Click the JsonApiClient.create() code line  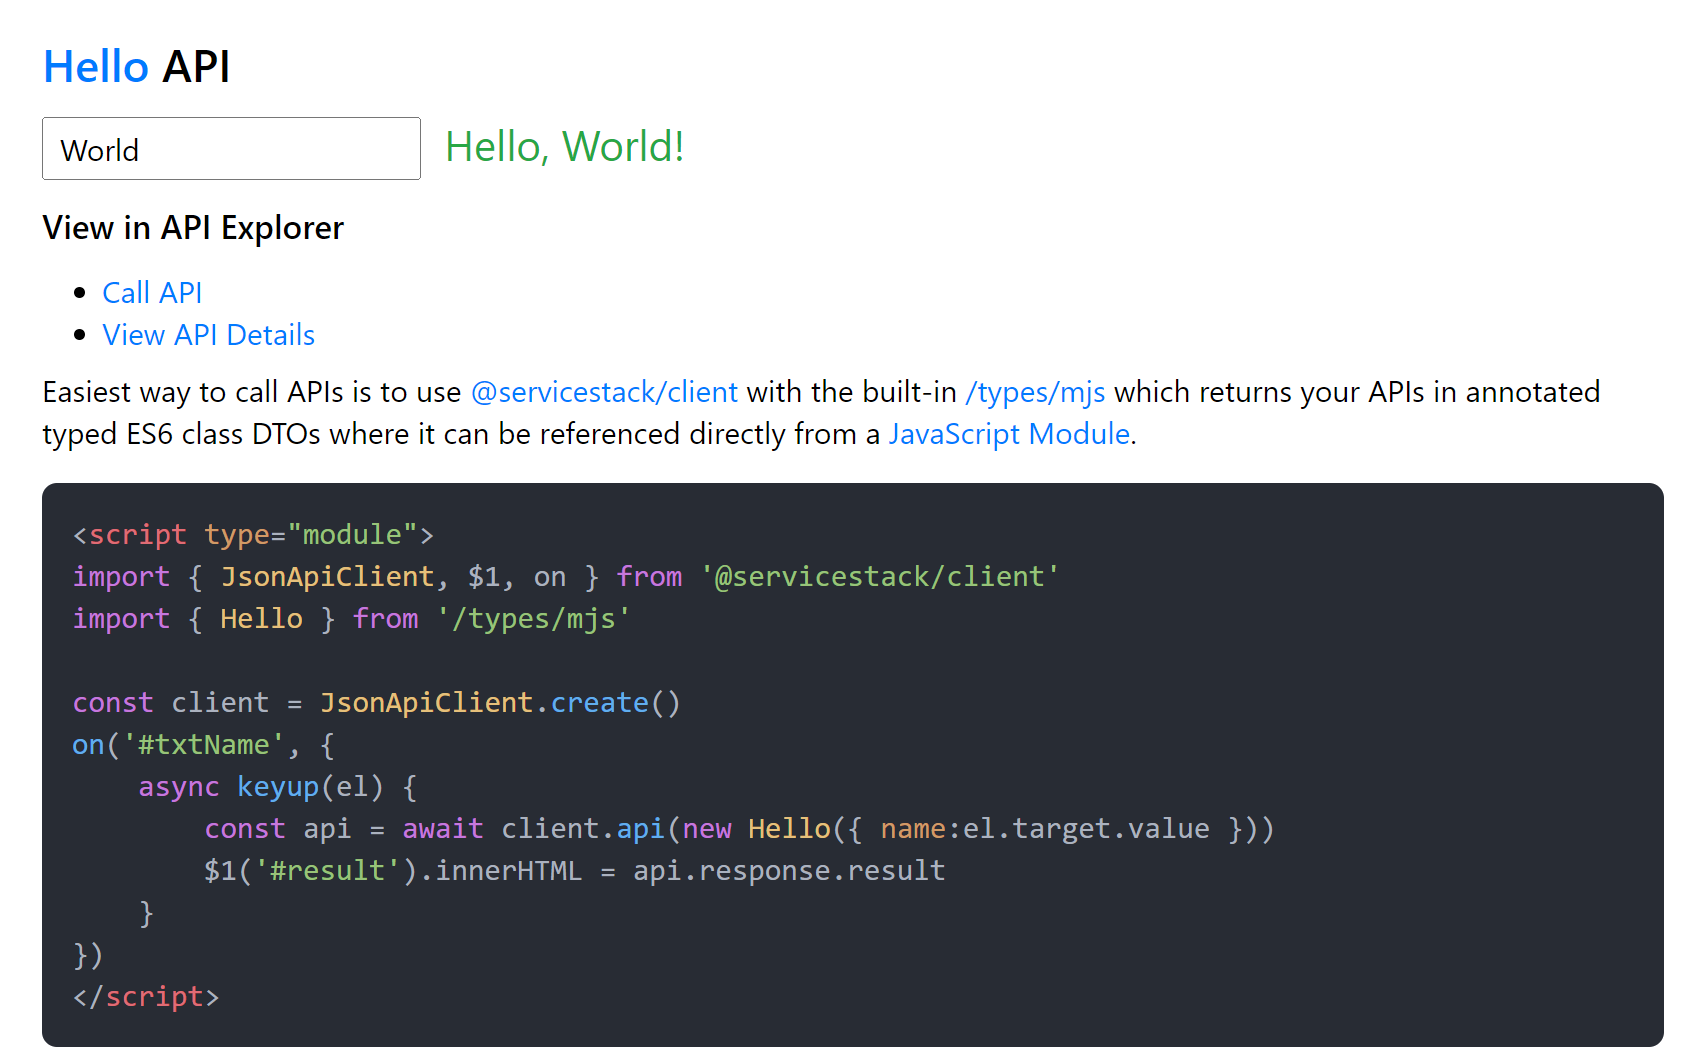pos(376,703)
